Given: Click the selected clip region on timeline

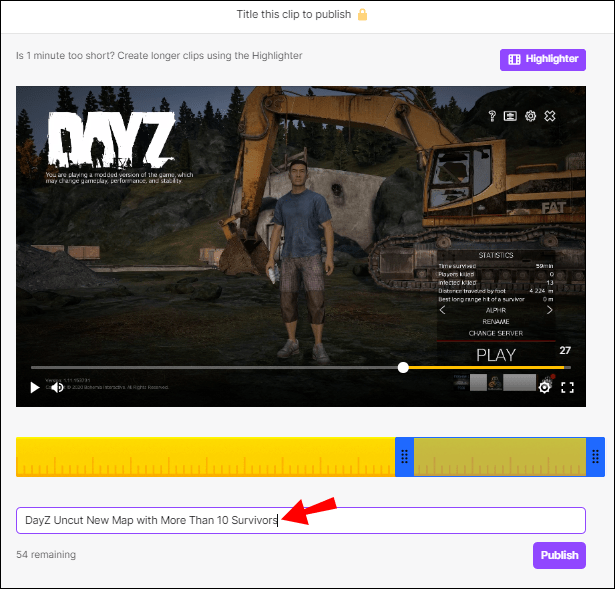Looking at the screenshot, I should pos(500,456).
